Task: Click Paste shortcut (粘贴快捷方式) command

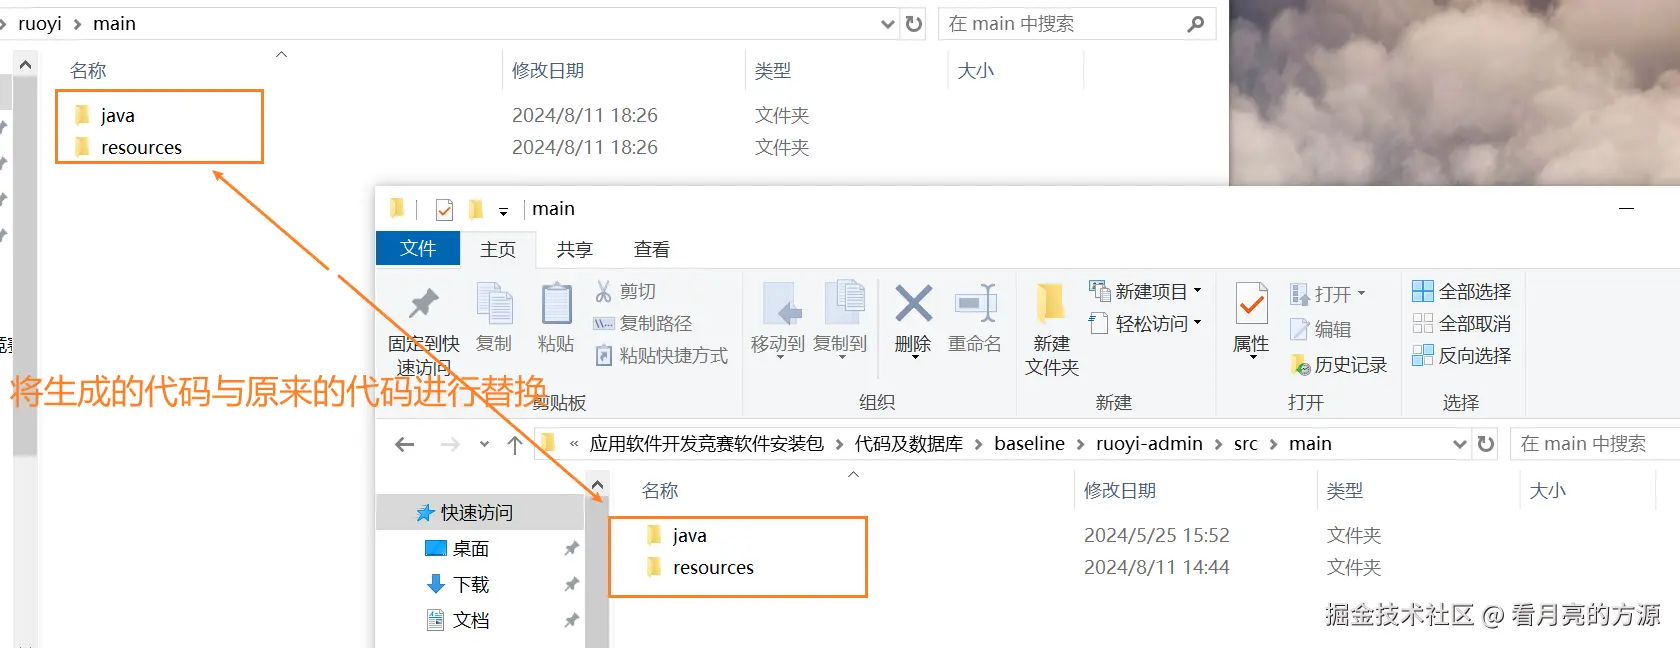Action: [661, 355]
